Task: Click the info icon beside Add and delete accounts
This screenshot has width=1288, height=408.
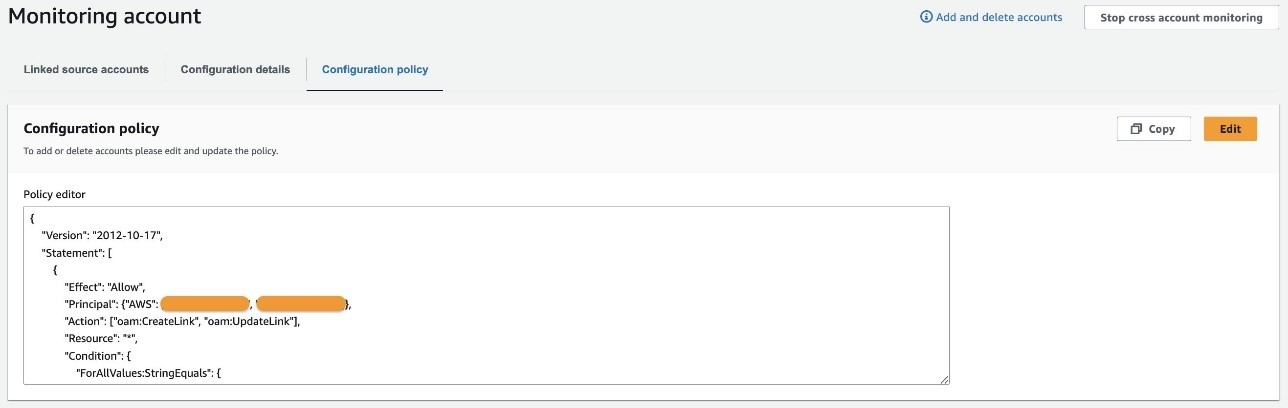Action: pyautogui.click(x=926, y=17)
